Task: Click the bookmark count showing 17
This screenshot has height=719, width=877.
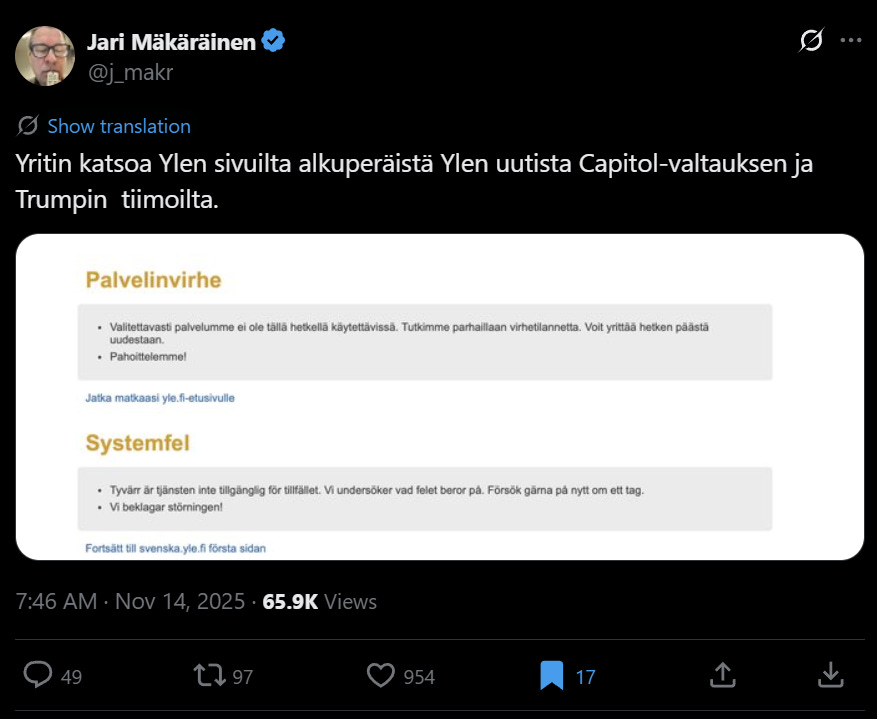Action: click(x=583, y=676)
